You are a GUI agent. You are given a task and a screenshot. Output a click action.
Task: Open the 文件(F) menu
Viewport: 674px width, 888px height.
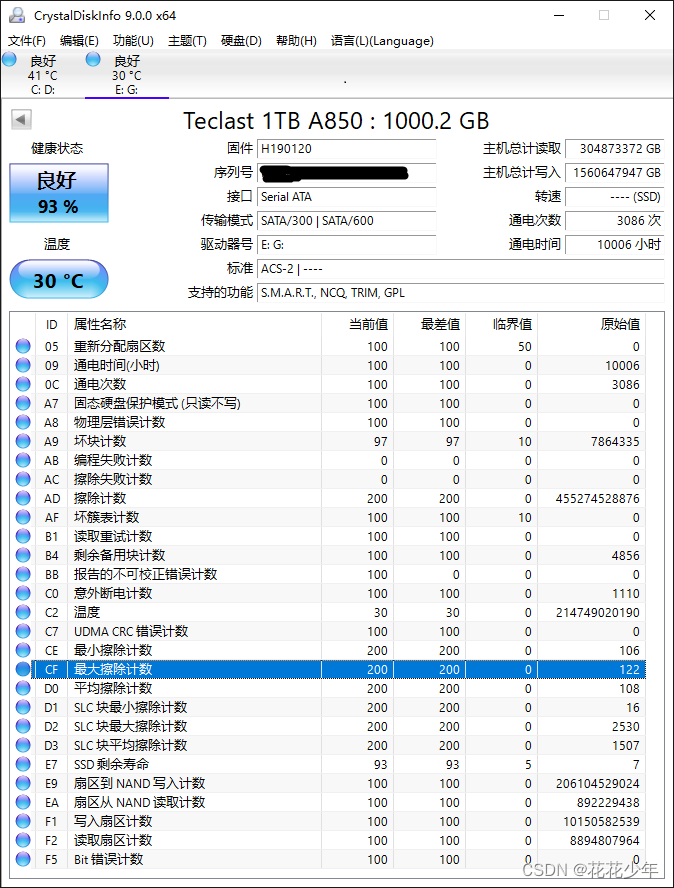(x=27, y=41)
